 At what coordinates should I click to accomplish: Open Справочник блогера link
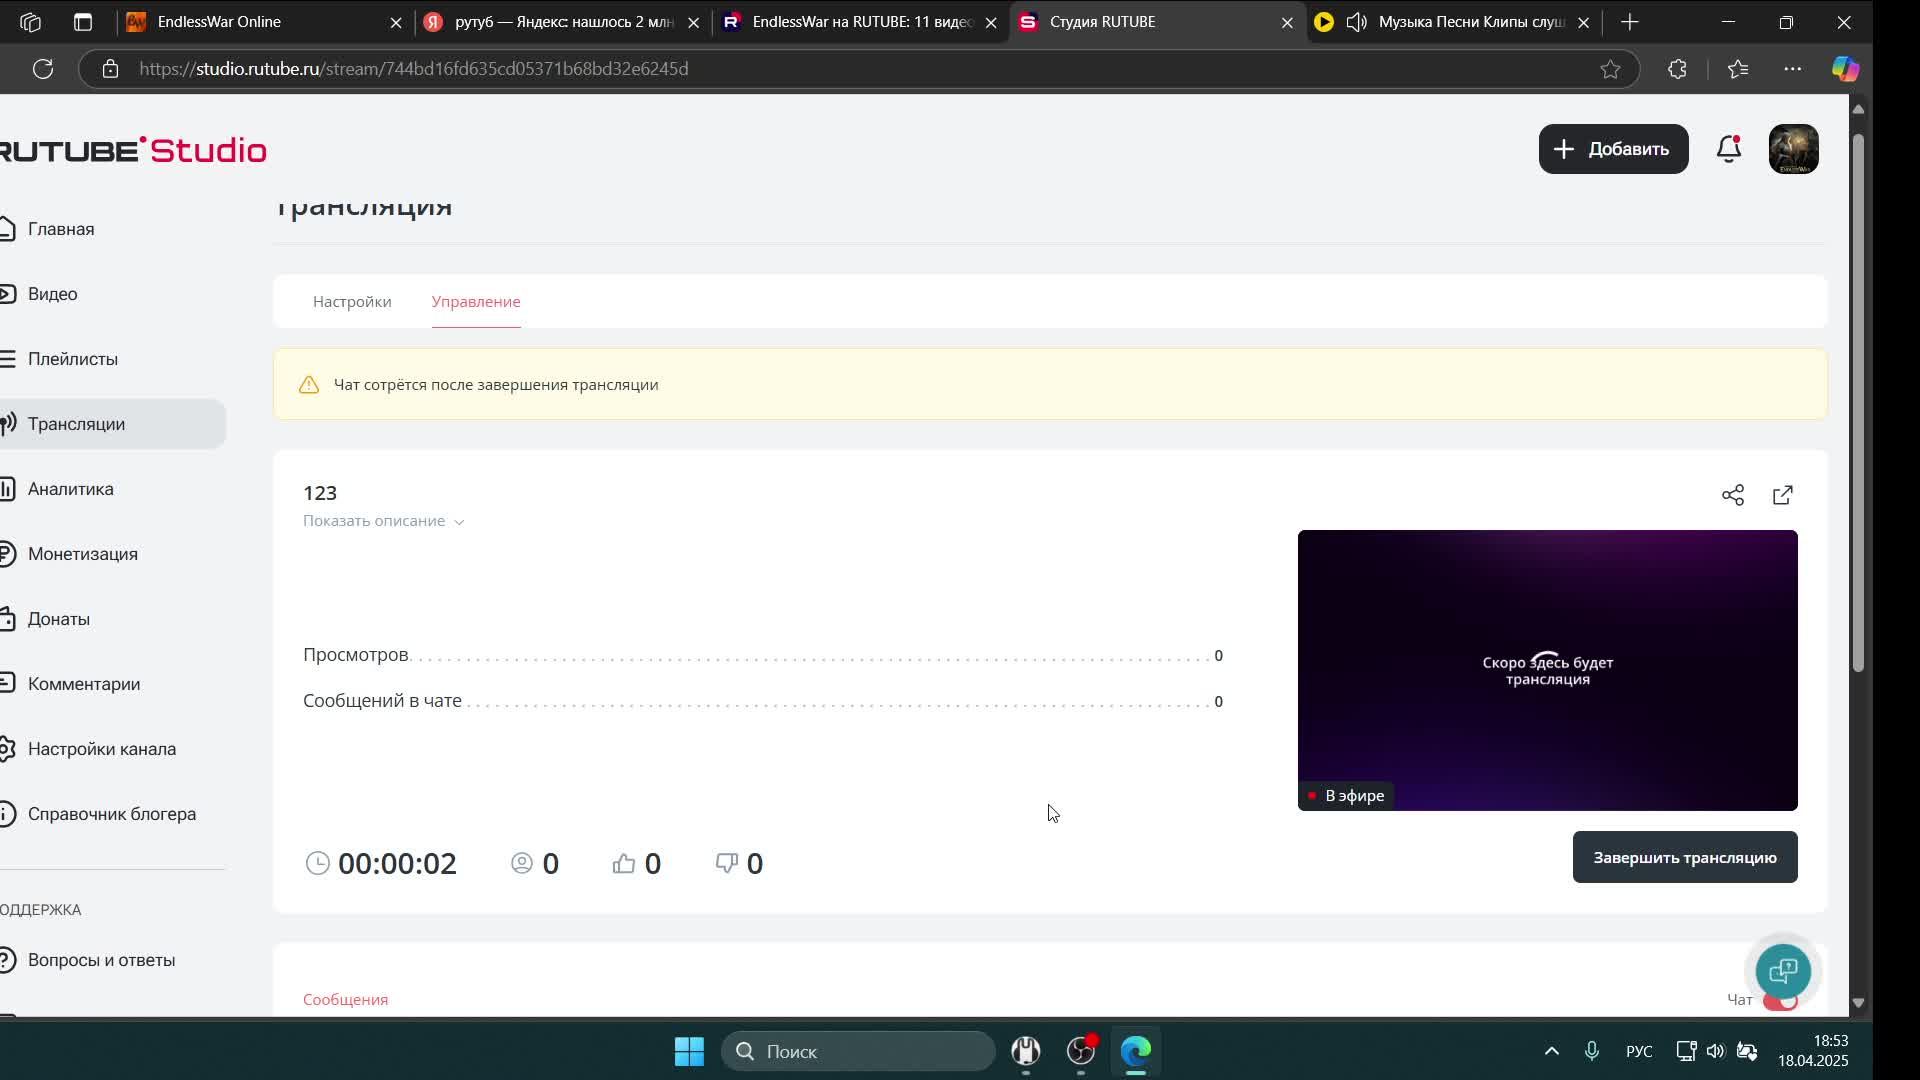pos(112,814)
